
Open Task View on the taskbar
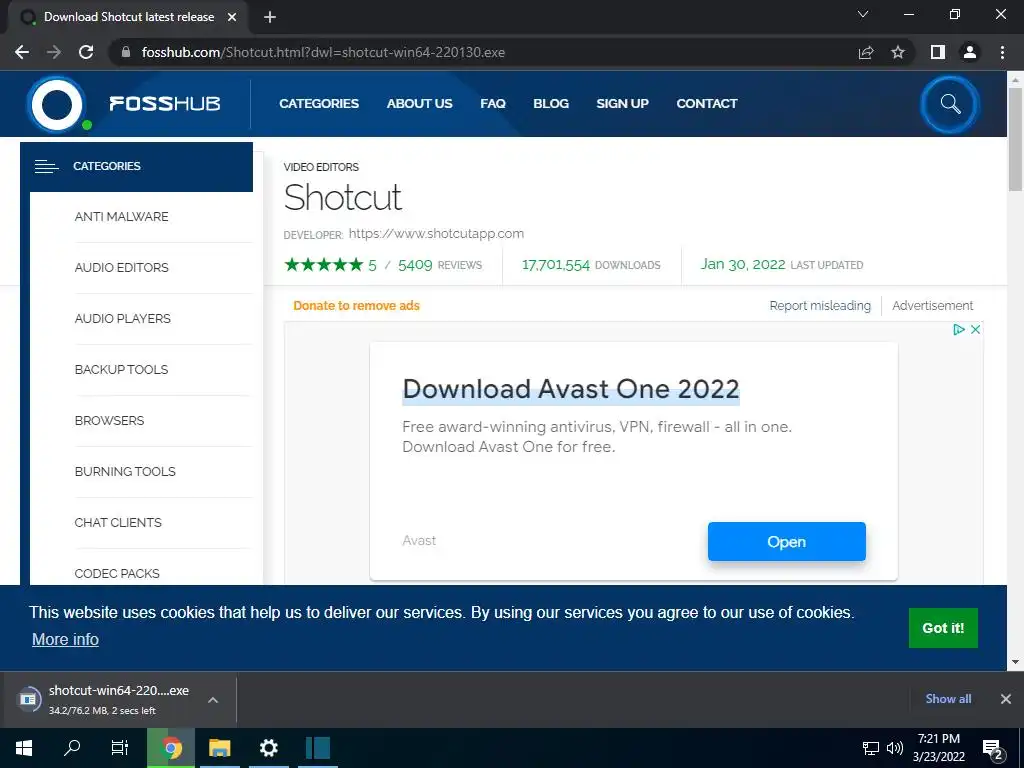point(120,748)
